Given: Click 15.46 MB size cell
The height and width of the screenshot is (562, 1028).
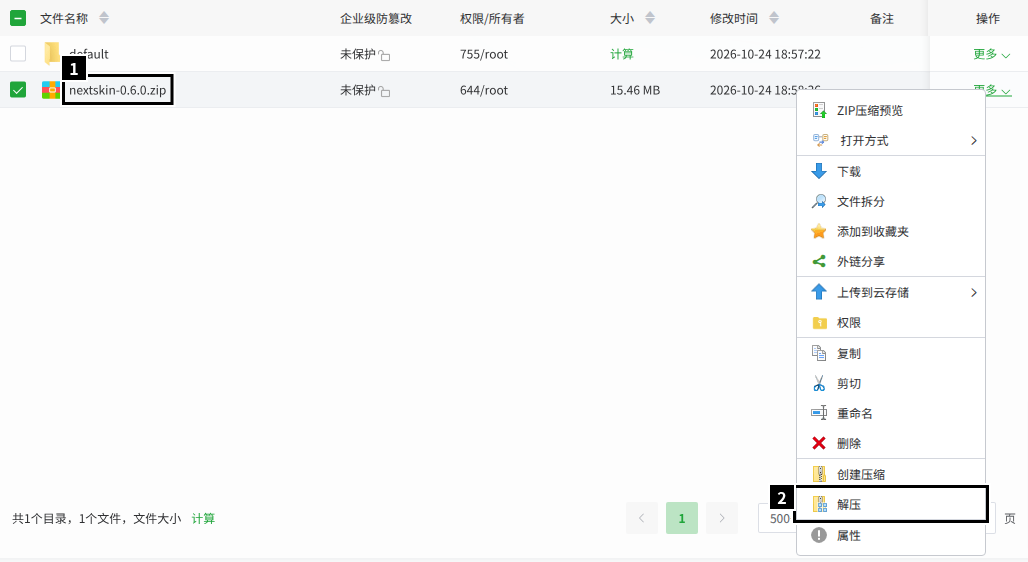Looking at the screenshot, I should [635, 90].
